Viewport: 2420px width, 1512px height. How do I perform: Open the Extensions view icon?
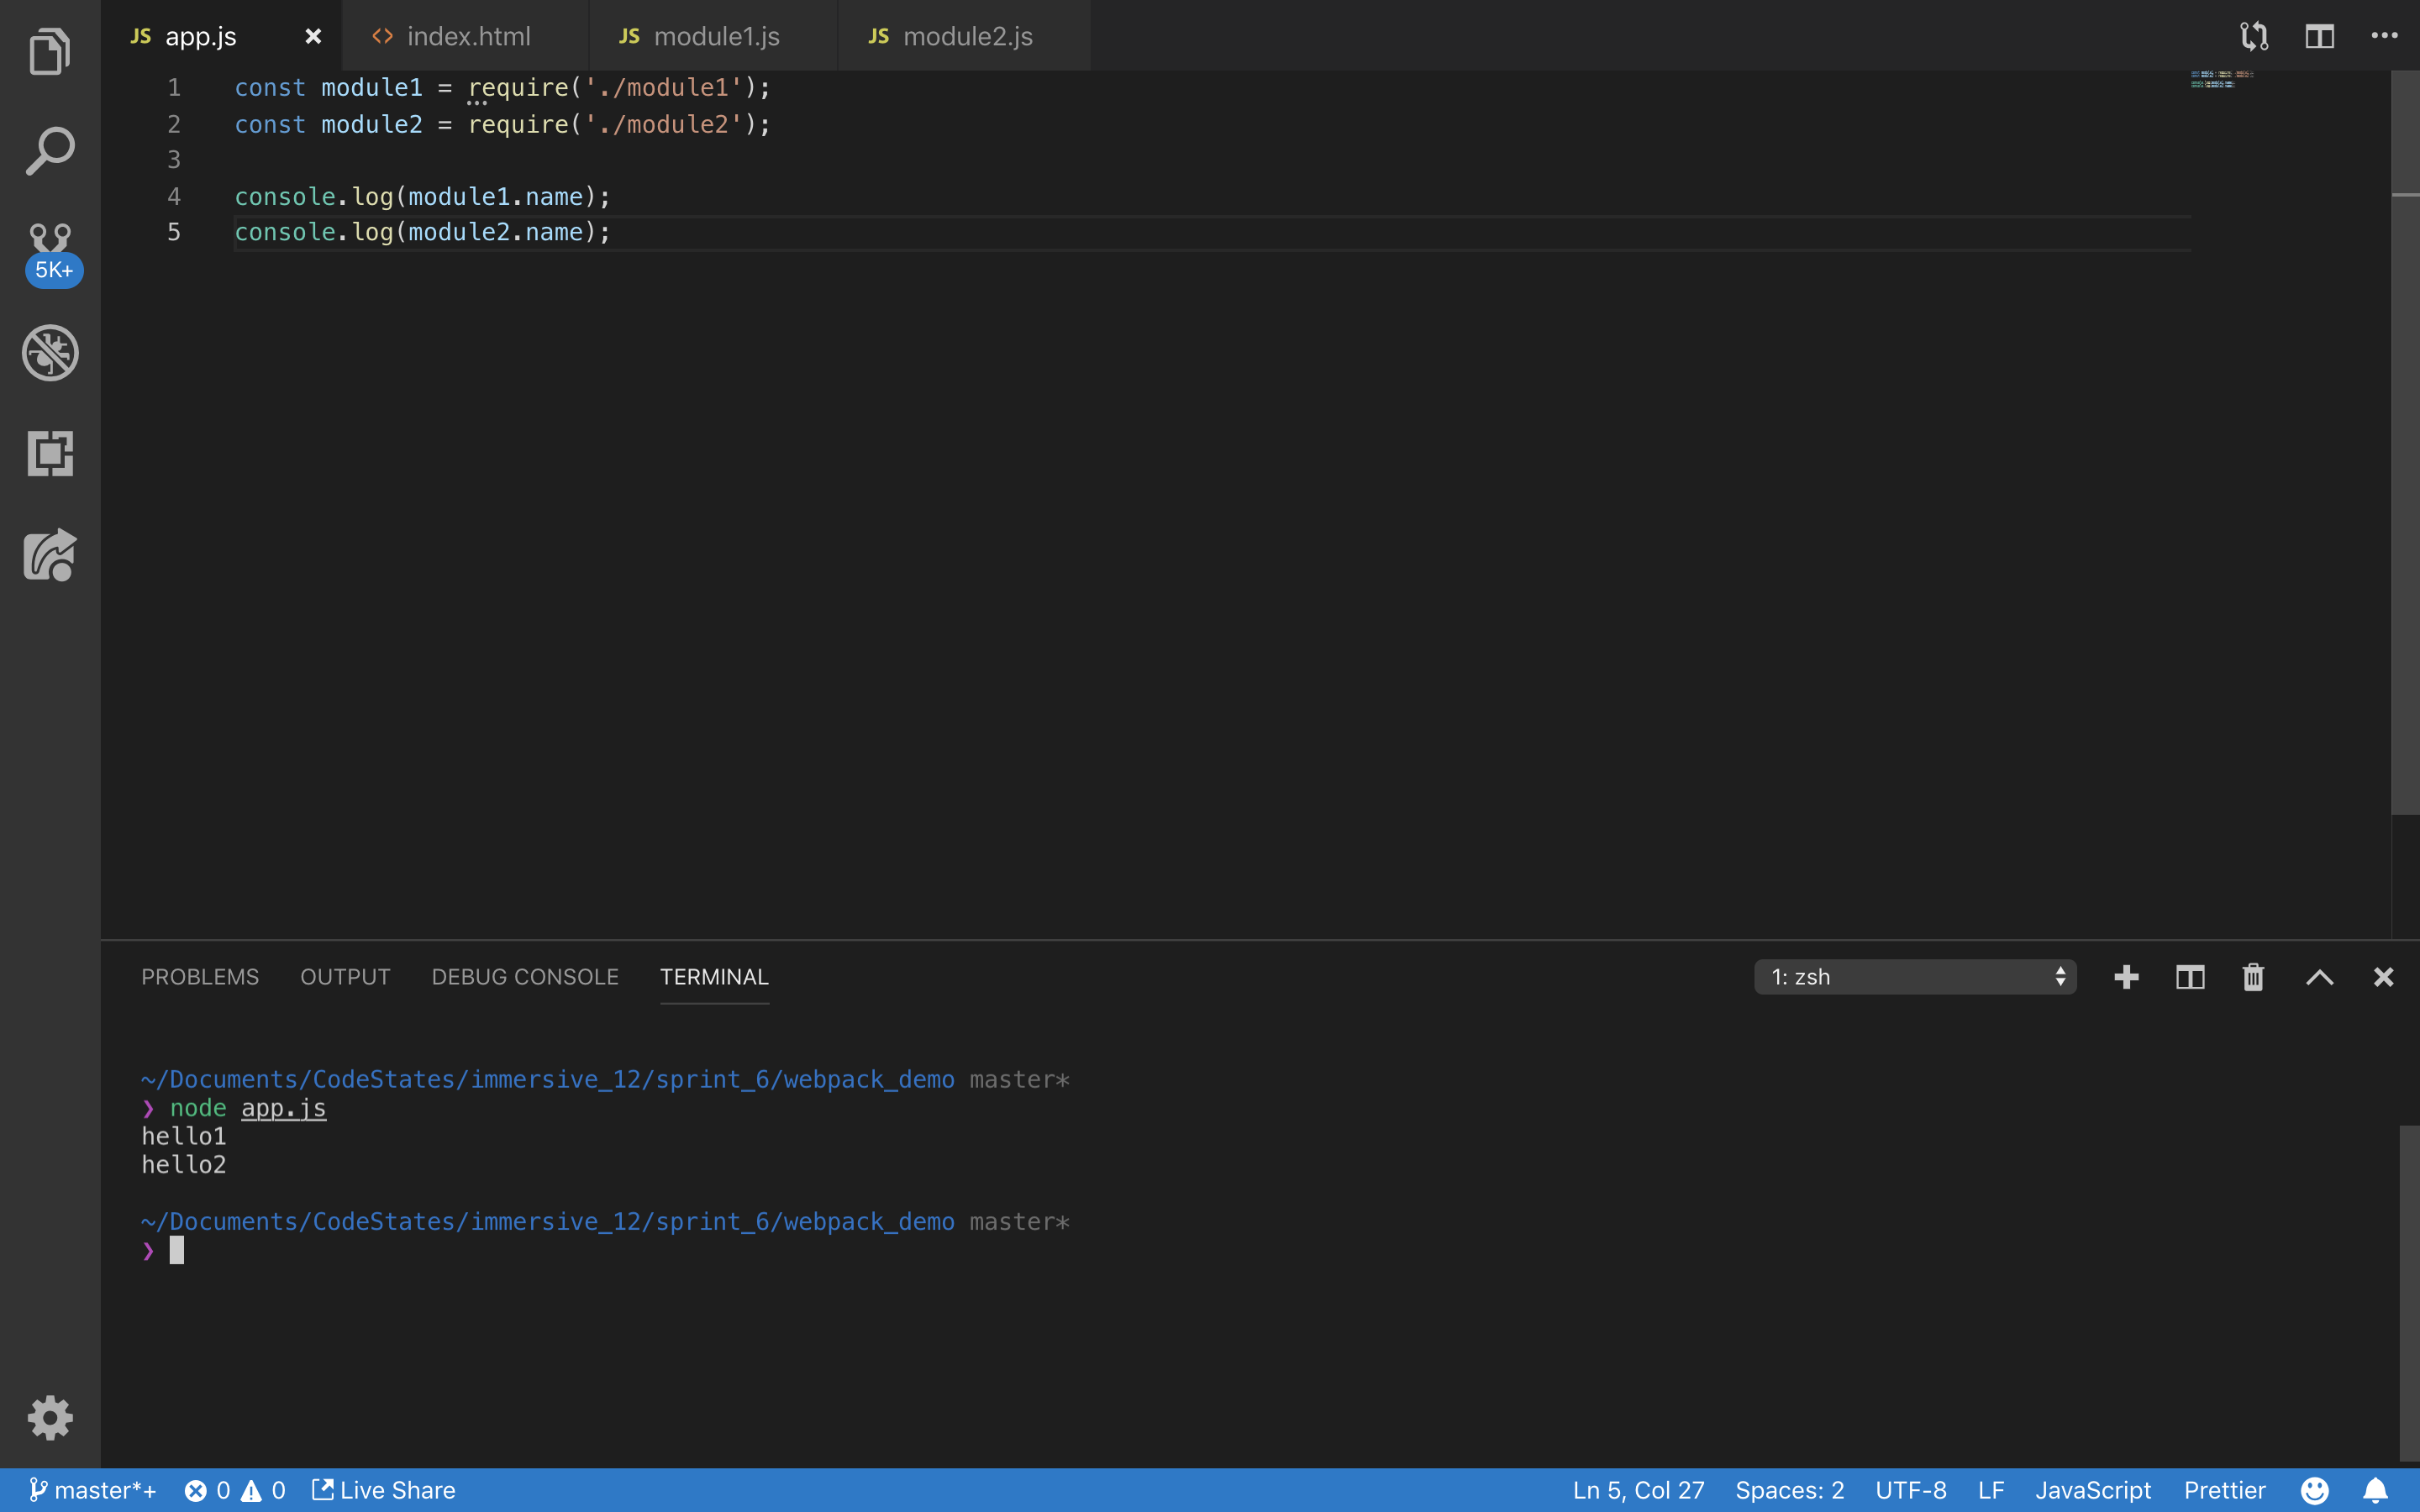click(x=50, y=453)
